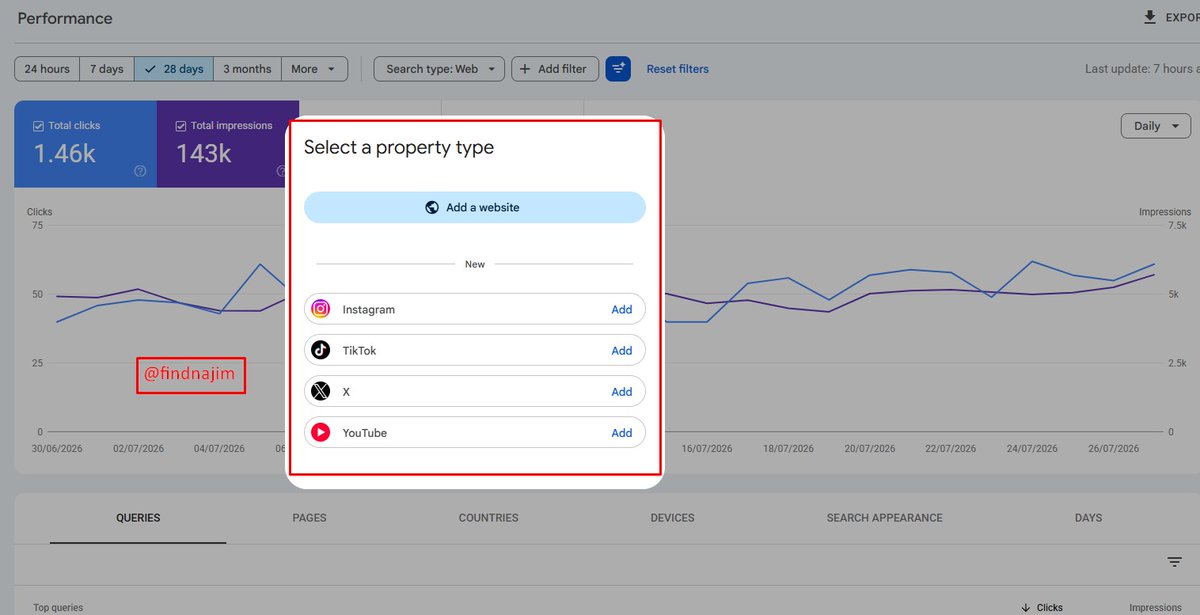1200x615 pixels.
Task: Click the Instagram logo icon
Action: 320,309
